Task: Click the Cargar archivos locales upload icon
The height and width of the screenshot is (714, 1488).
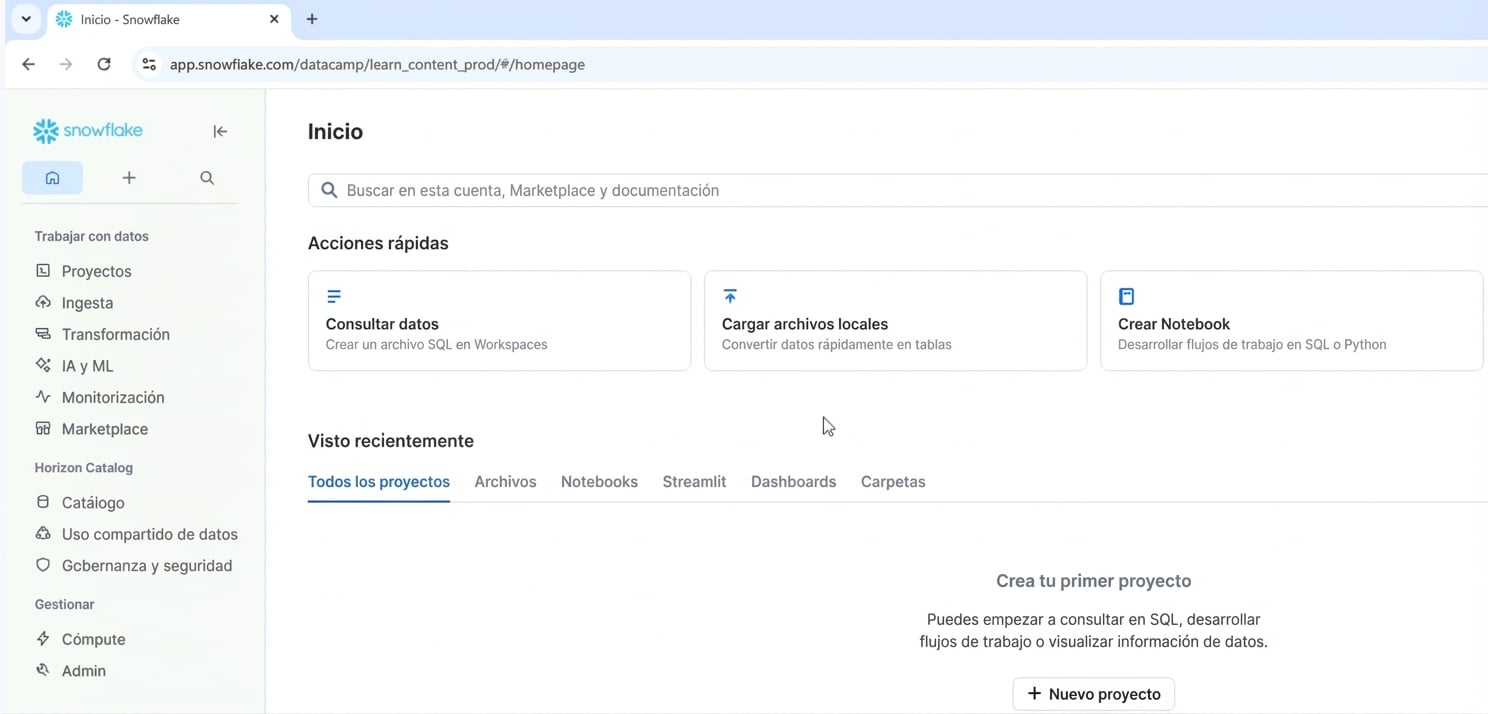Action: pyautogui.click(x=730, y=296)
